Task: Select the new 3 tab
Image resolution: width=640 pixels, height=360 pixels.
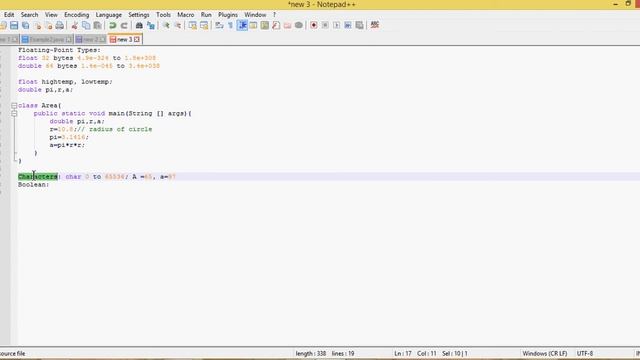Action: (x=124, y=40)
